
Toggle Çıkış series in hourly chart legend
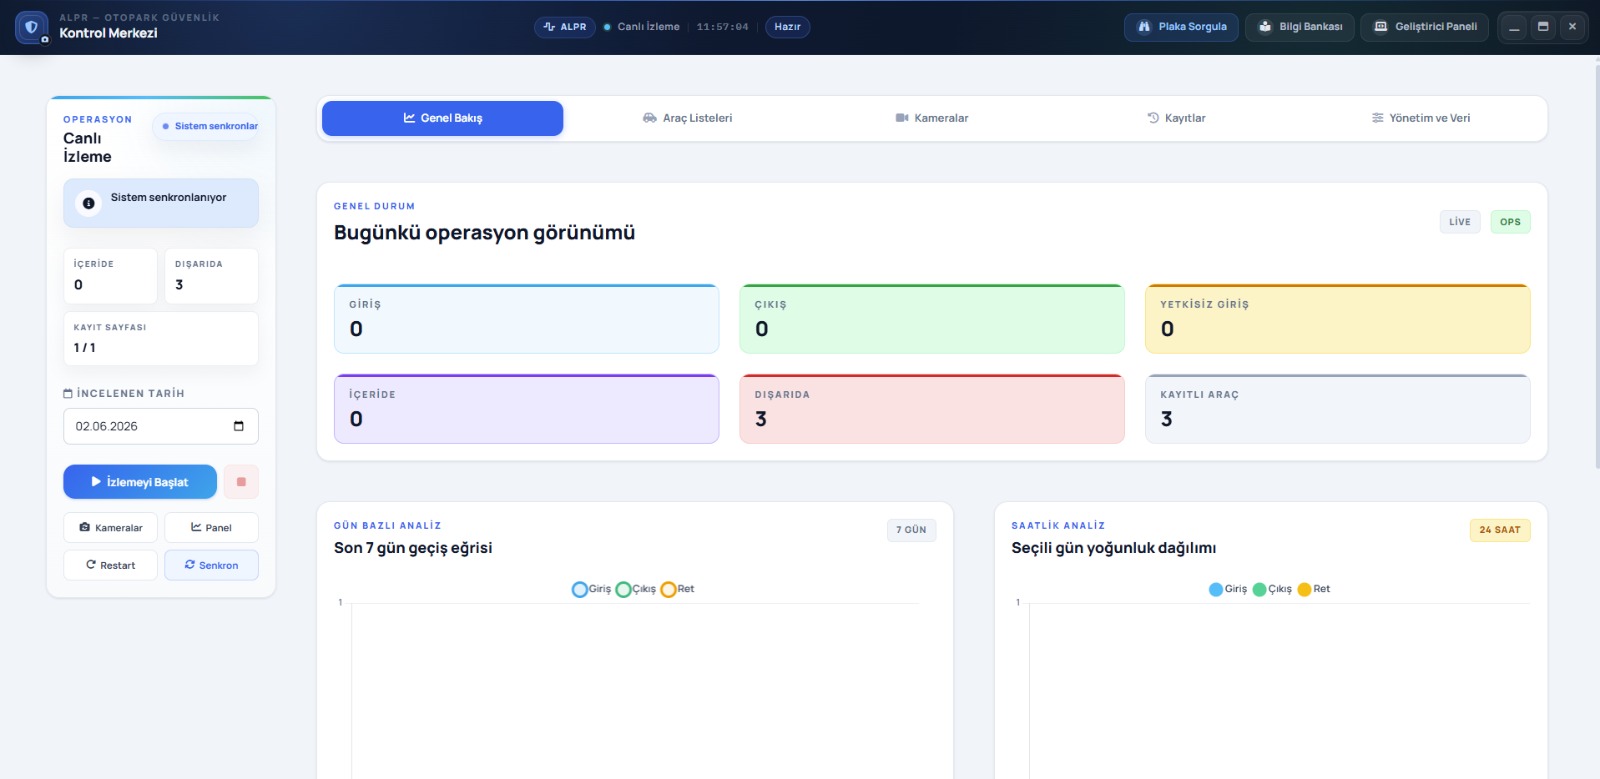[1272, 589]
